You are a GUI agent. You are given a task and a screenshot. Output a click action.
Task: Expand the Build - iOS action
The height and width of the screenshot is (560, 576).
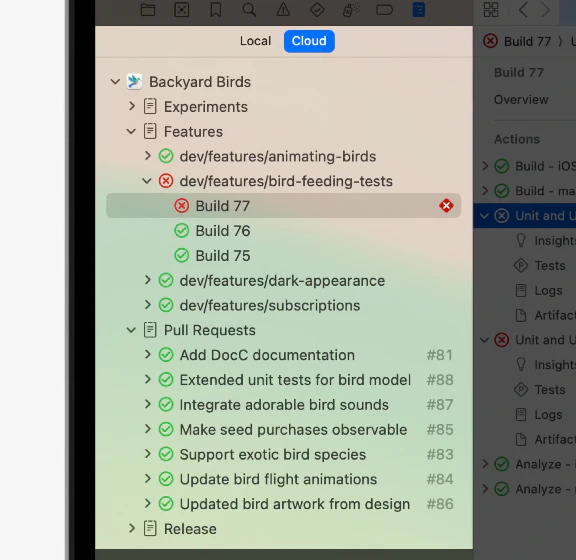[485, 166]
